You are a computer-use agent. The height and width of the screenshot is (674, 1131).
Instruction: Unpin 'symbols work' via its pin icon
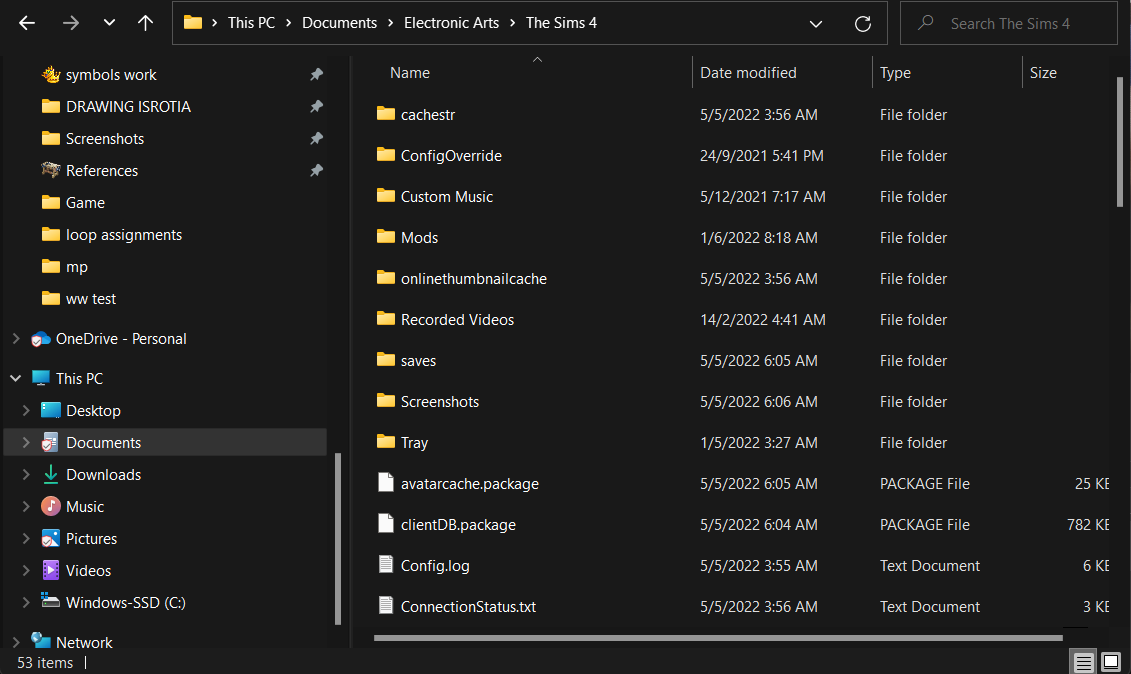tap(316, 74)
